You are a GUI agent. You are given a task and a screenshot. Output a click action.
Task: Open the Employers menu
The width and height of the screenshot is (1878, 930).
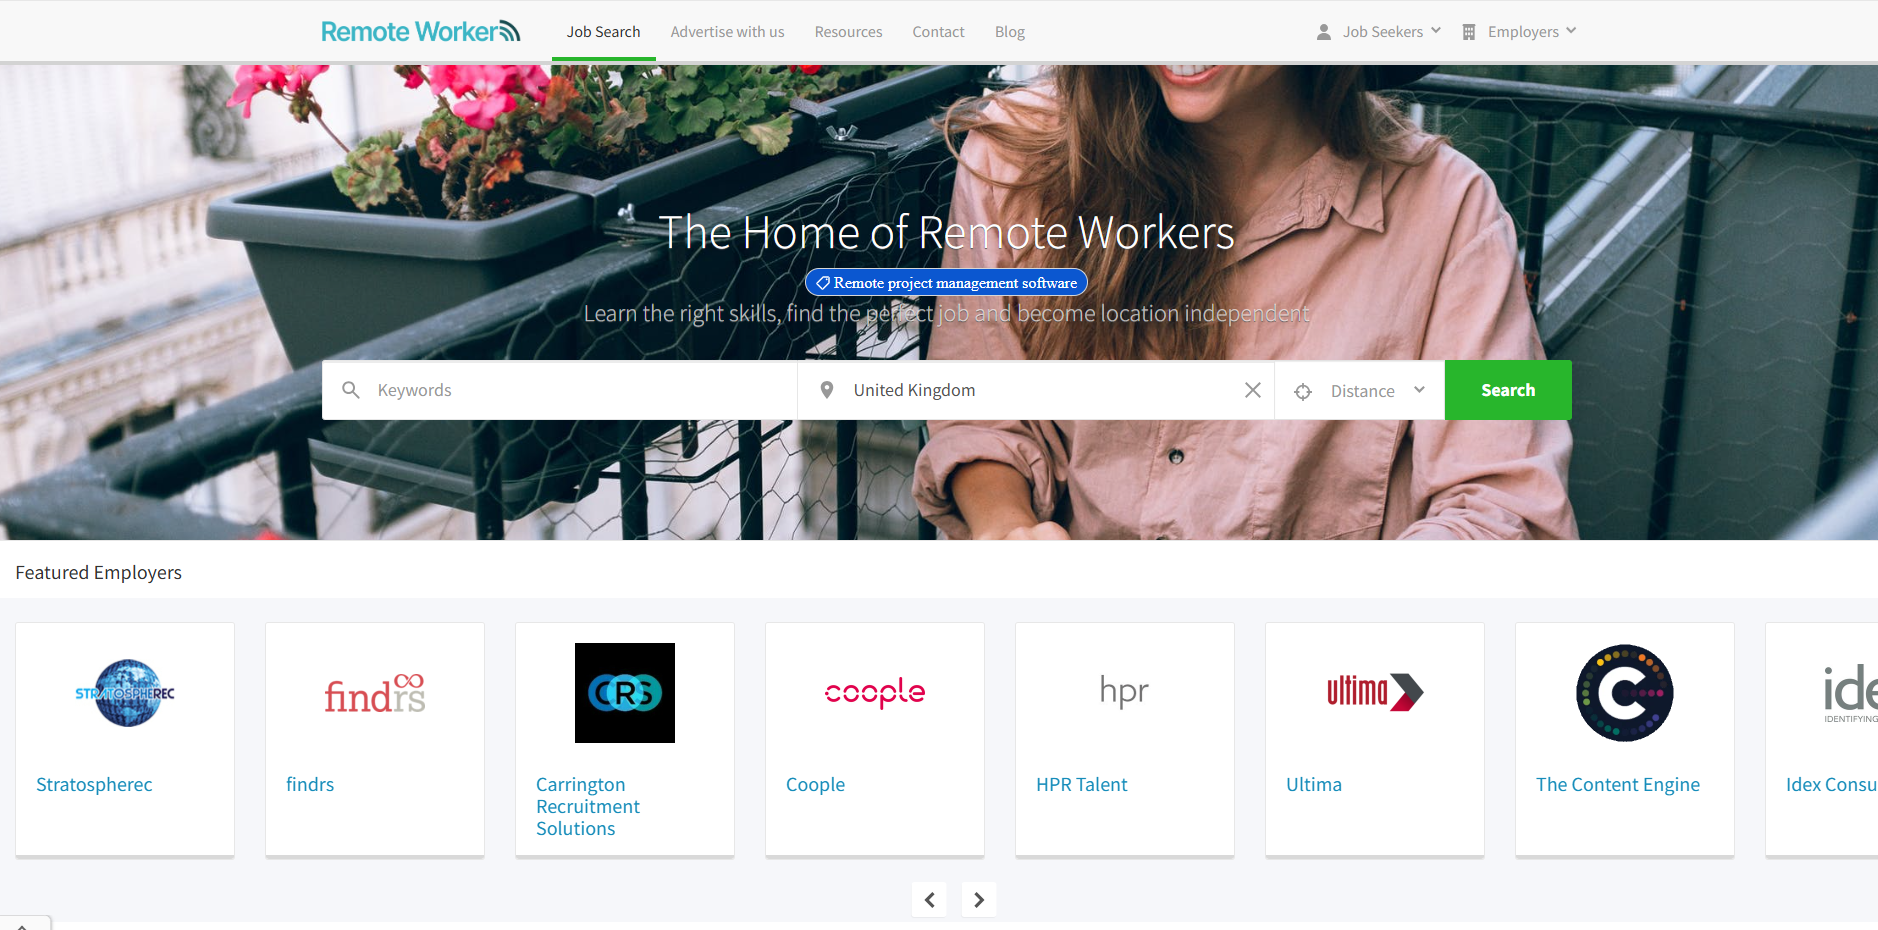1520,32
